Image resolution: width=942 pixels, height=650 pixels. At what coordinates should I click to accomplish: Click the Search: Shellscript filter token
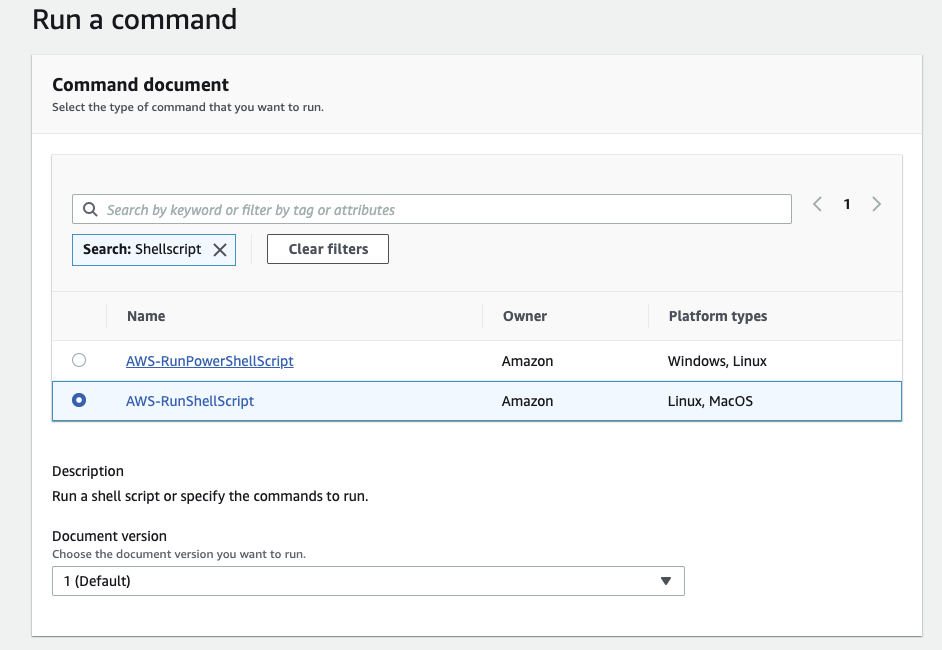142,250
